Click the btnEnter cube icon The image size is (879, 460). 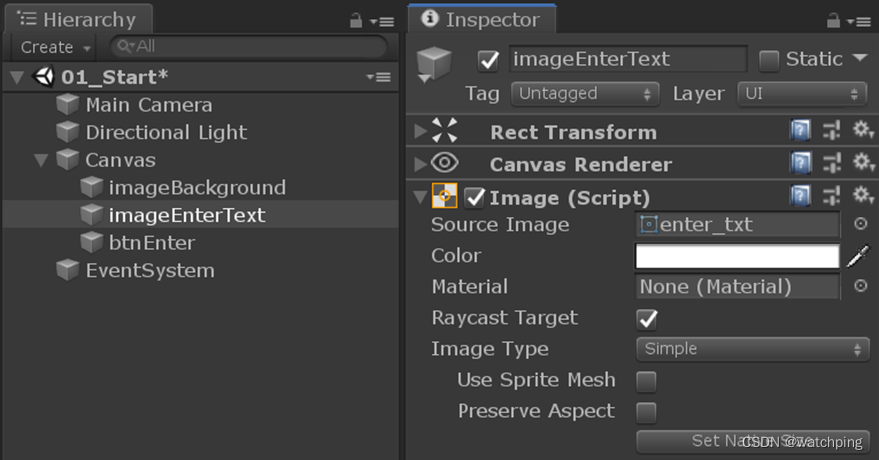coord(91,243)
